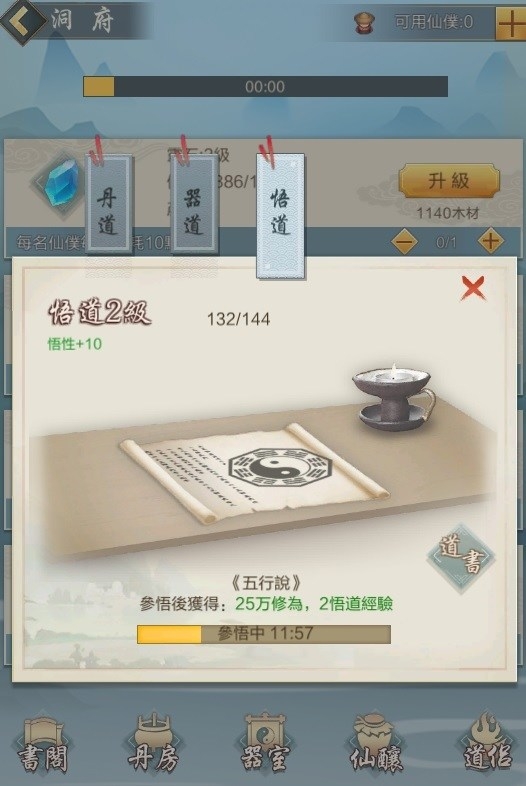The height and width of the screenshot is (786, 526).
Task: Tap the oil lamp on the desk
Action: pos(394,397)
